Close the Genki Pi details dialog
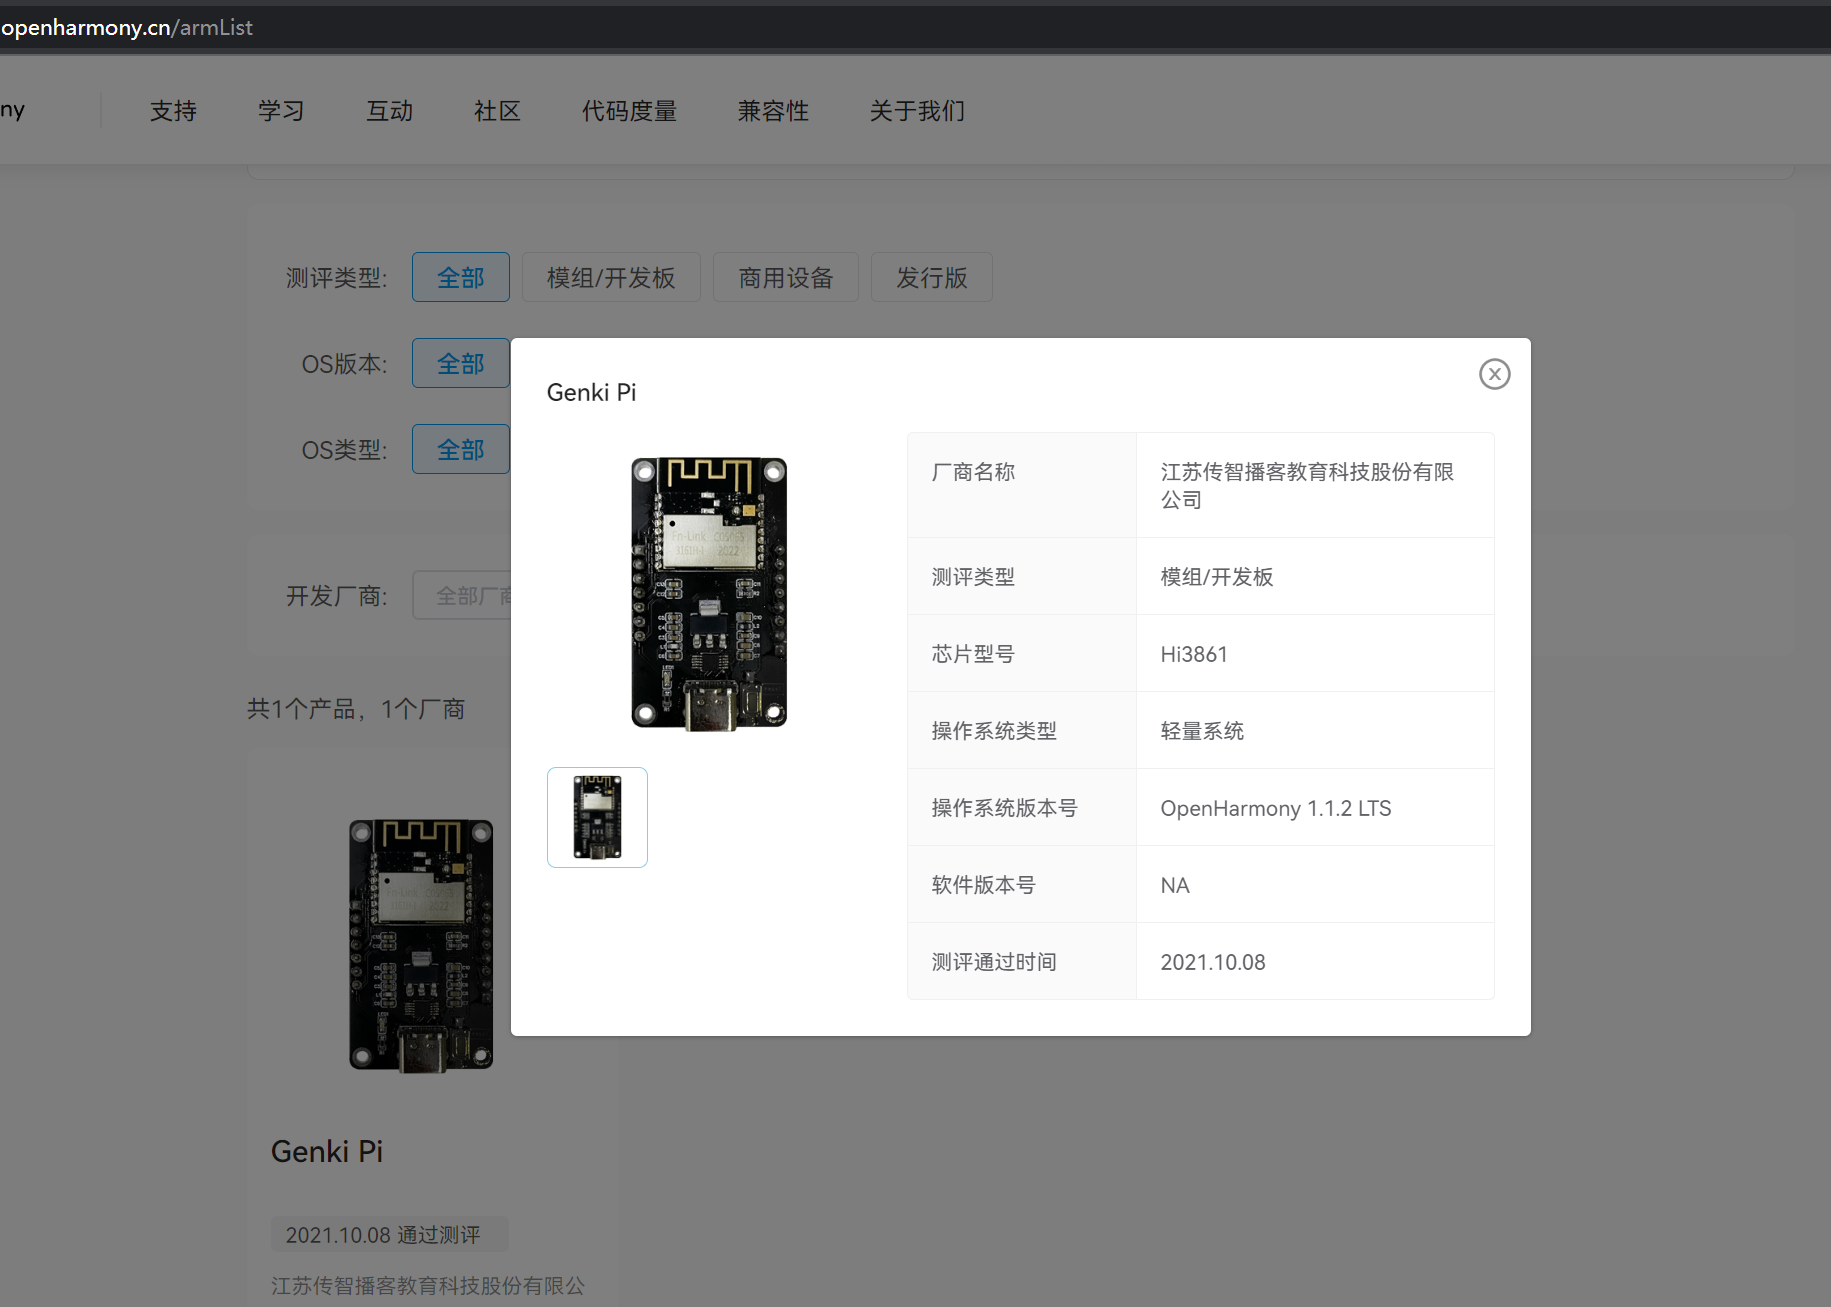This screenshot has height=1307, width=1831. click(x=1494, y=374)
